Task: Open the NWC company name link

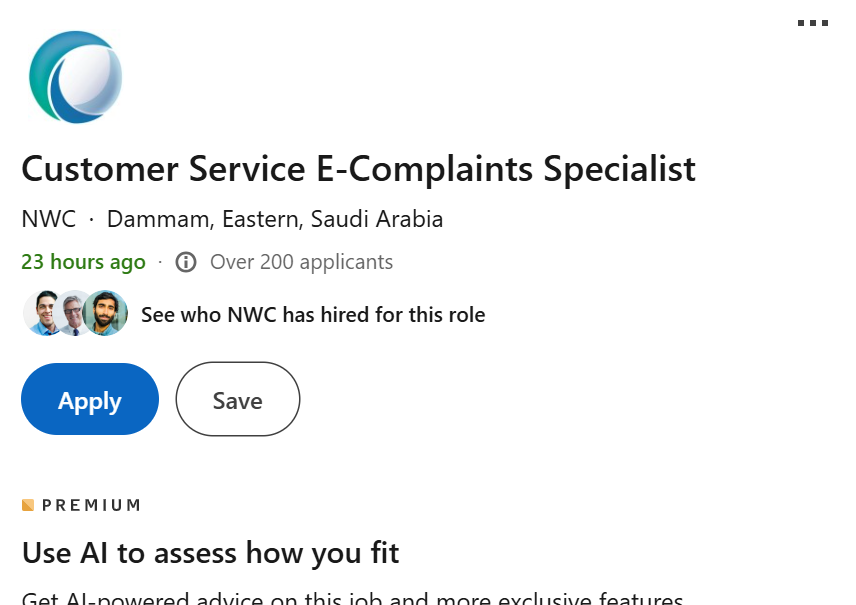Action: 49,219
